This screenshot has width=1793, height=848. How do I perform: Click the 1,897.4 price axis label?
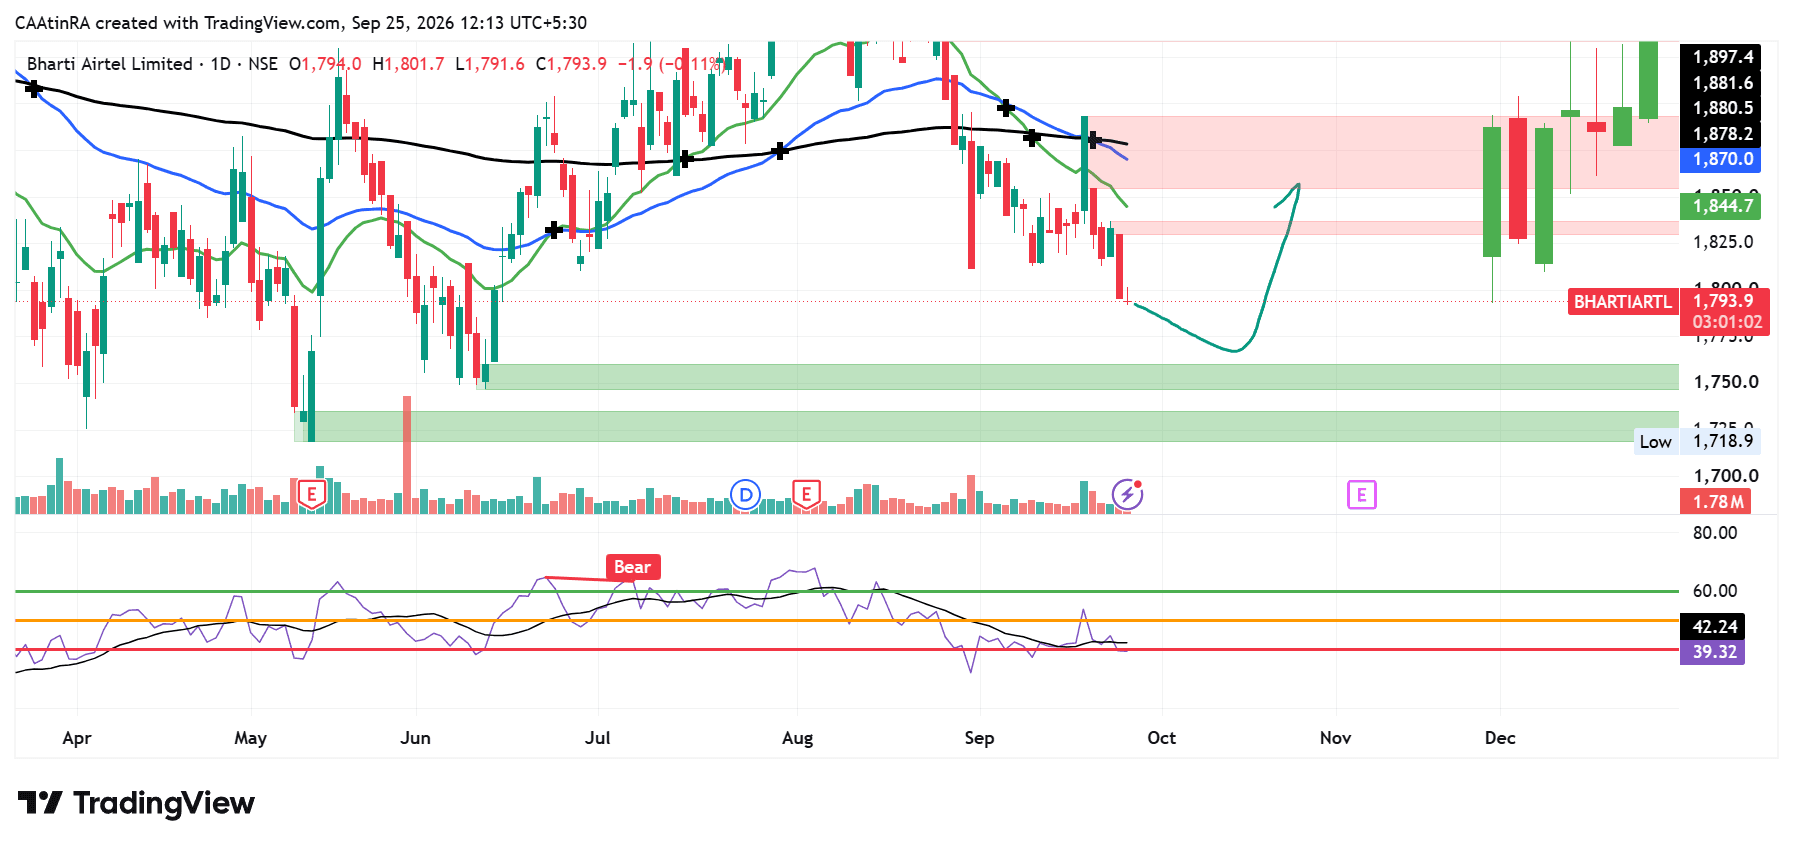[x=1721, y=57]
